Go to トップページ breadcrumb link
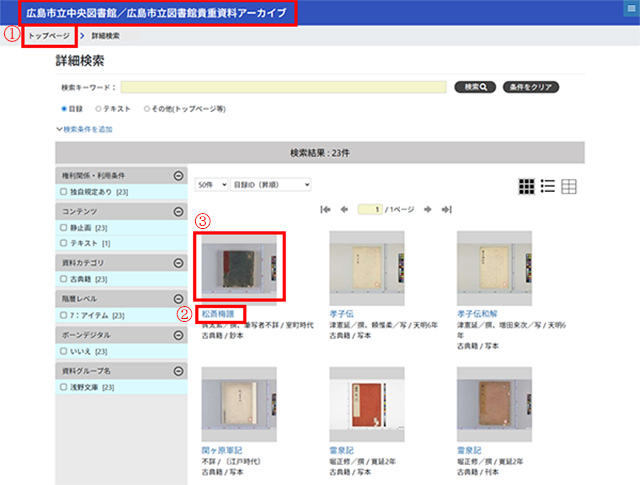The height and width of the screenshot is (485, 640). coord(49,36)
